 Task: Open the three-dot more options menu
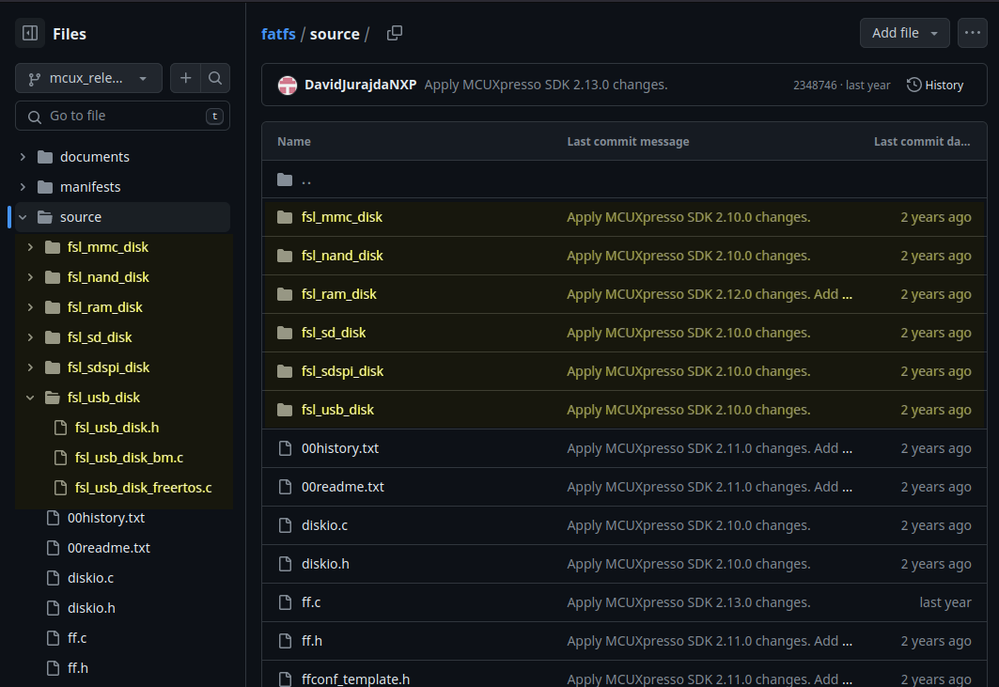coord(972,33)
